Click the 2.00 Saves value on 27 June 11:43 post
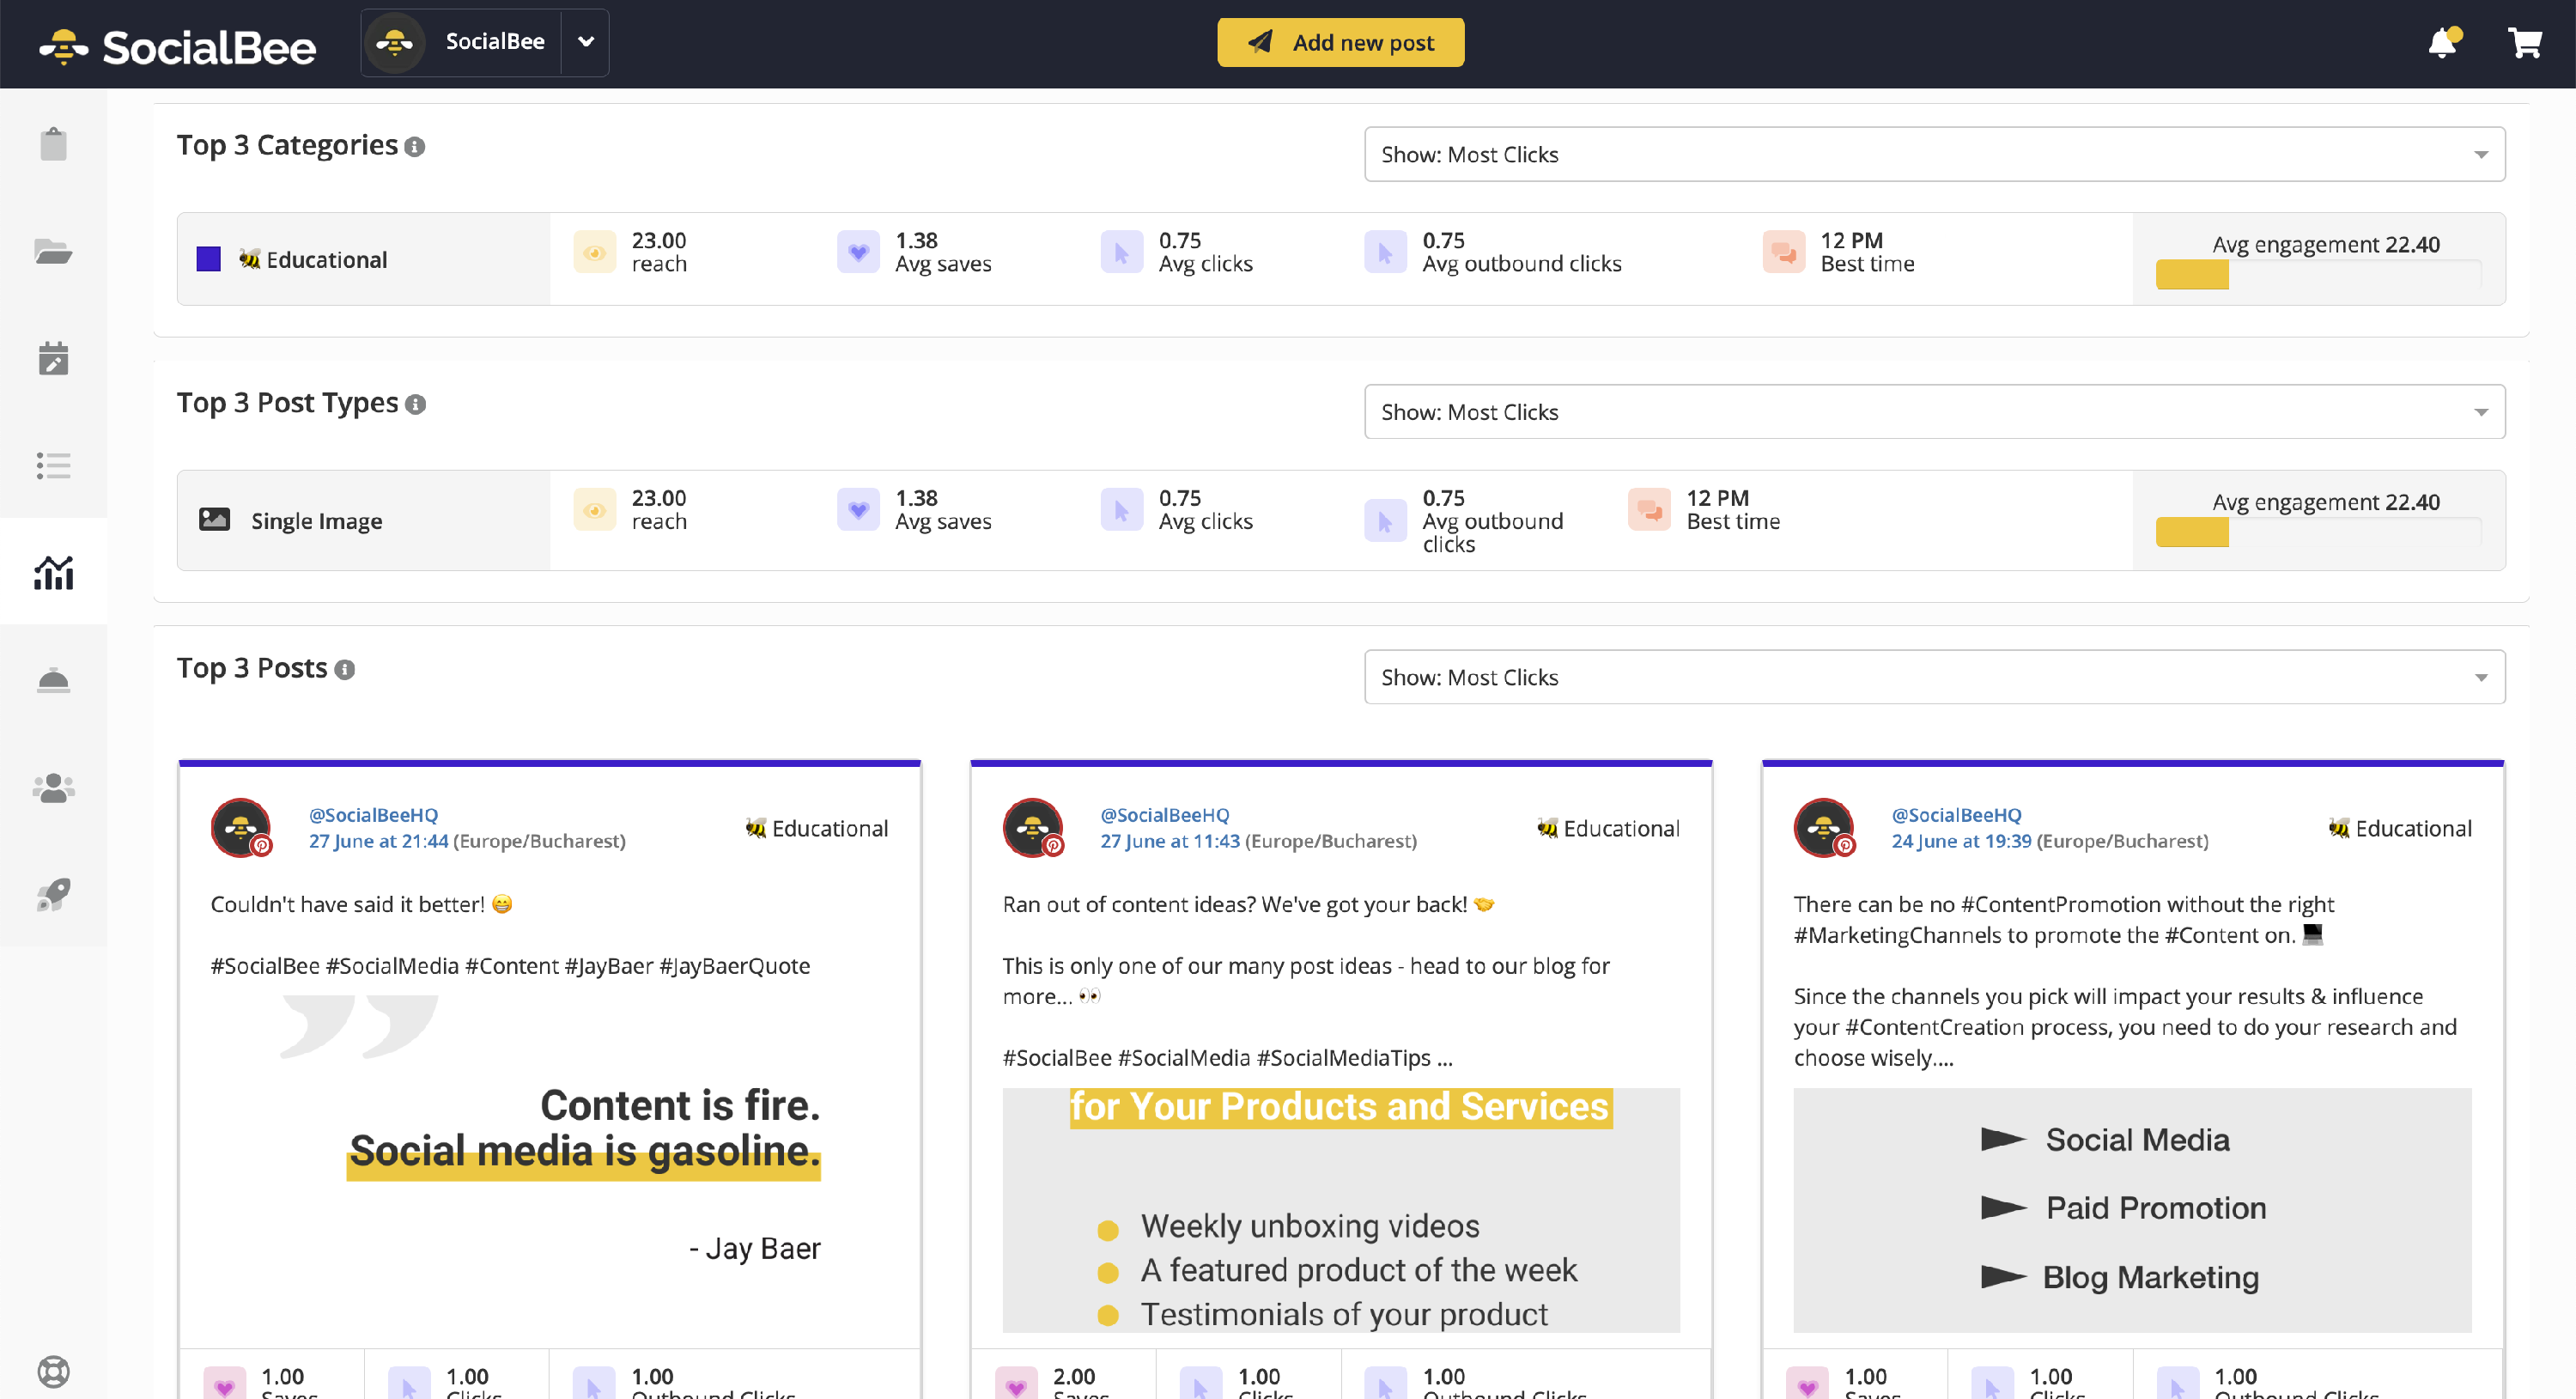 point(1074,1377)
